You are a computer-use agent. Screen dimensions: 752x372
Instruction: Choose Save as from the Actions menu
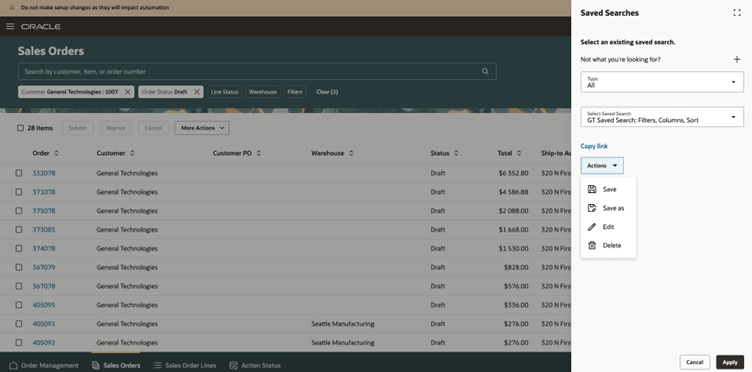(x=608, y=208)
